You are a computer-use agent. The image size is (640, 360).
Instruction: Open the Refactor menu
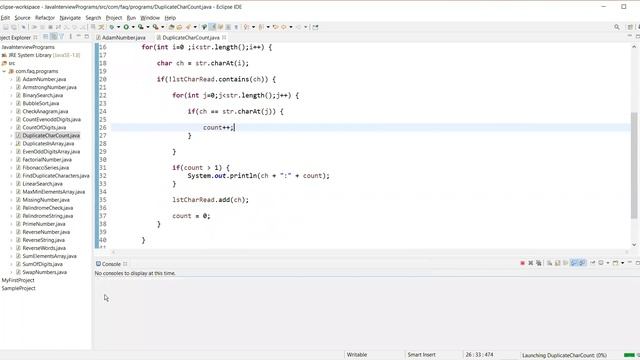pos(45,18)
